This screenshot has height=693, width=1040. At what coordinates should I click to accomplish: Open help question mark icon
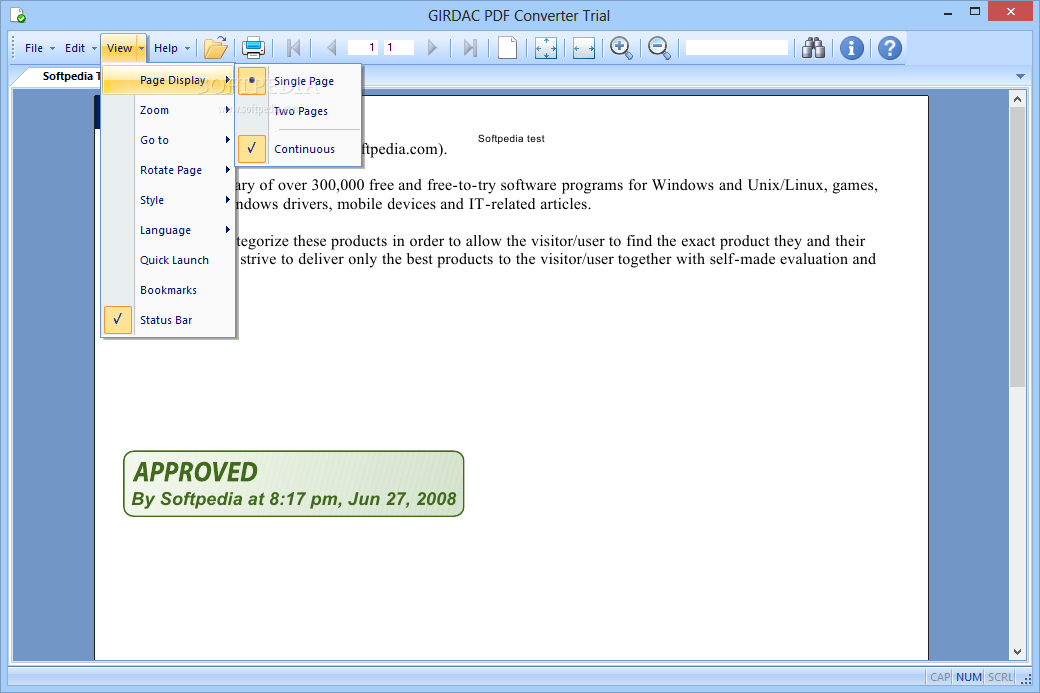click(x=889, y=48)
